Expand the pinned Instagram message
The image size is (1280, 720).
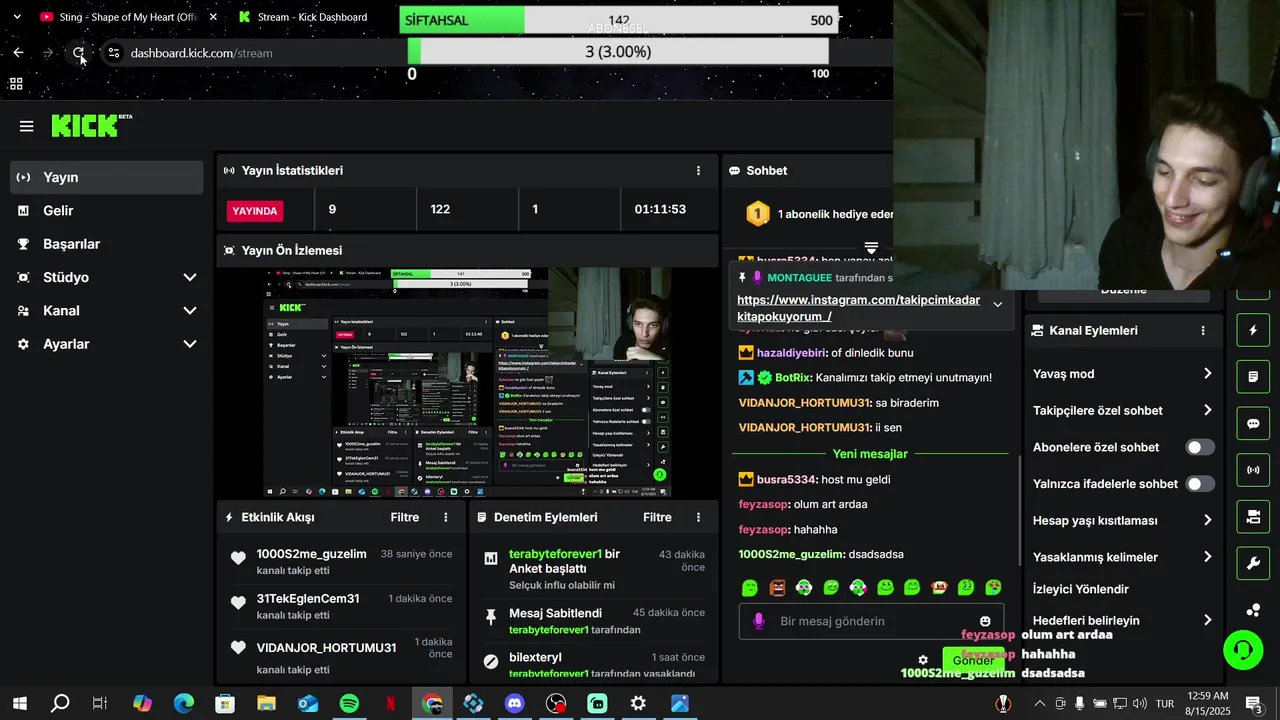(x=997, y=304)
